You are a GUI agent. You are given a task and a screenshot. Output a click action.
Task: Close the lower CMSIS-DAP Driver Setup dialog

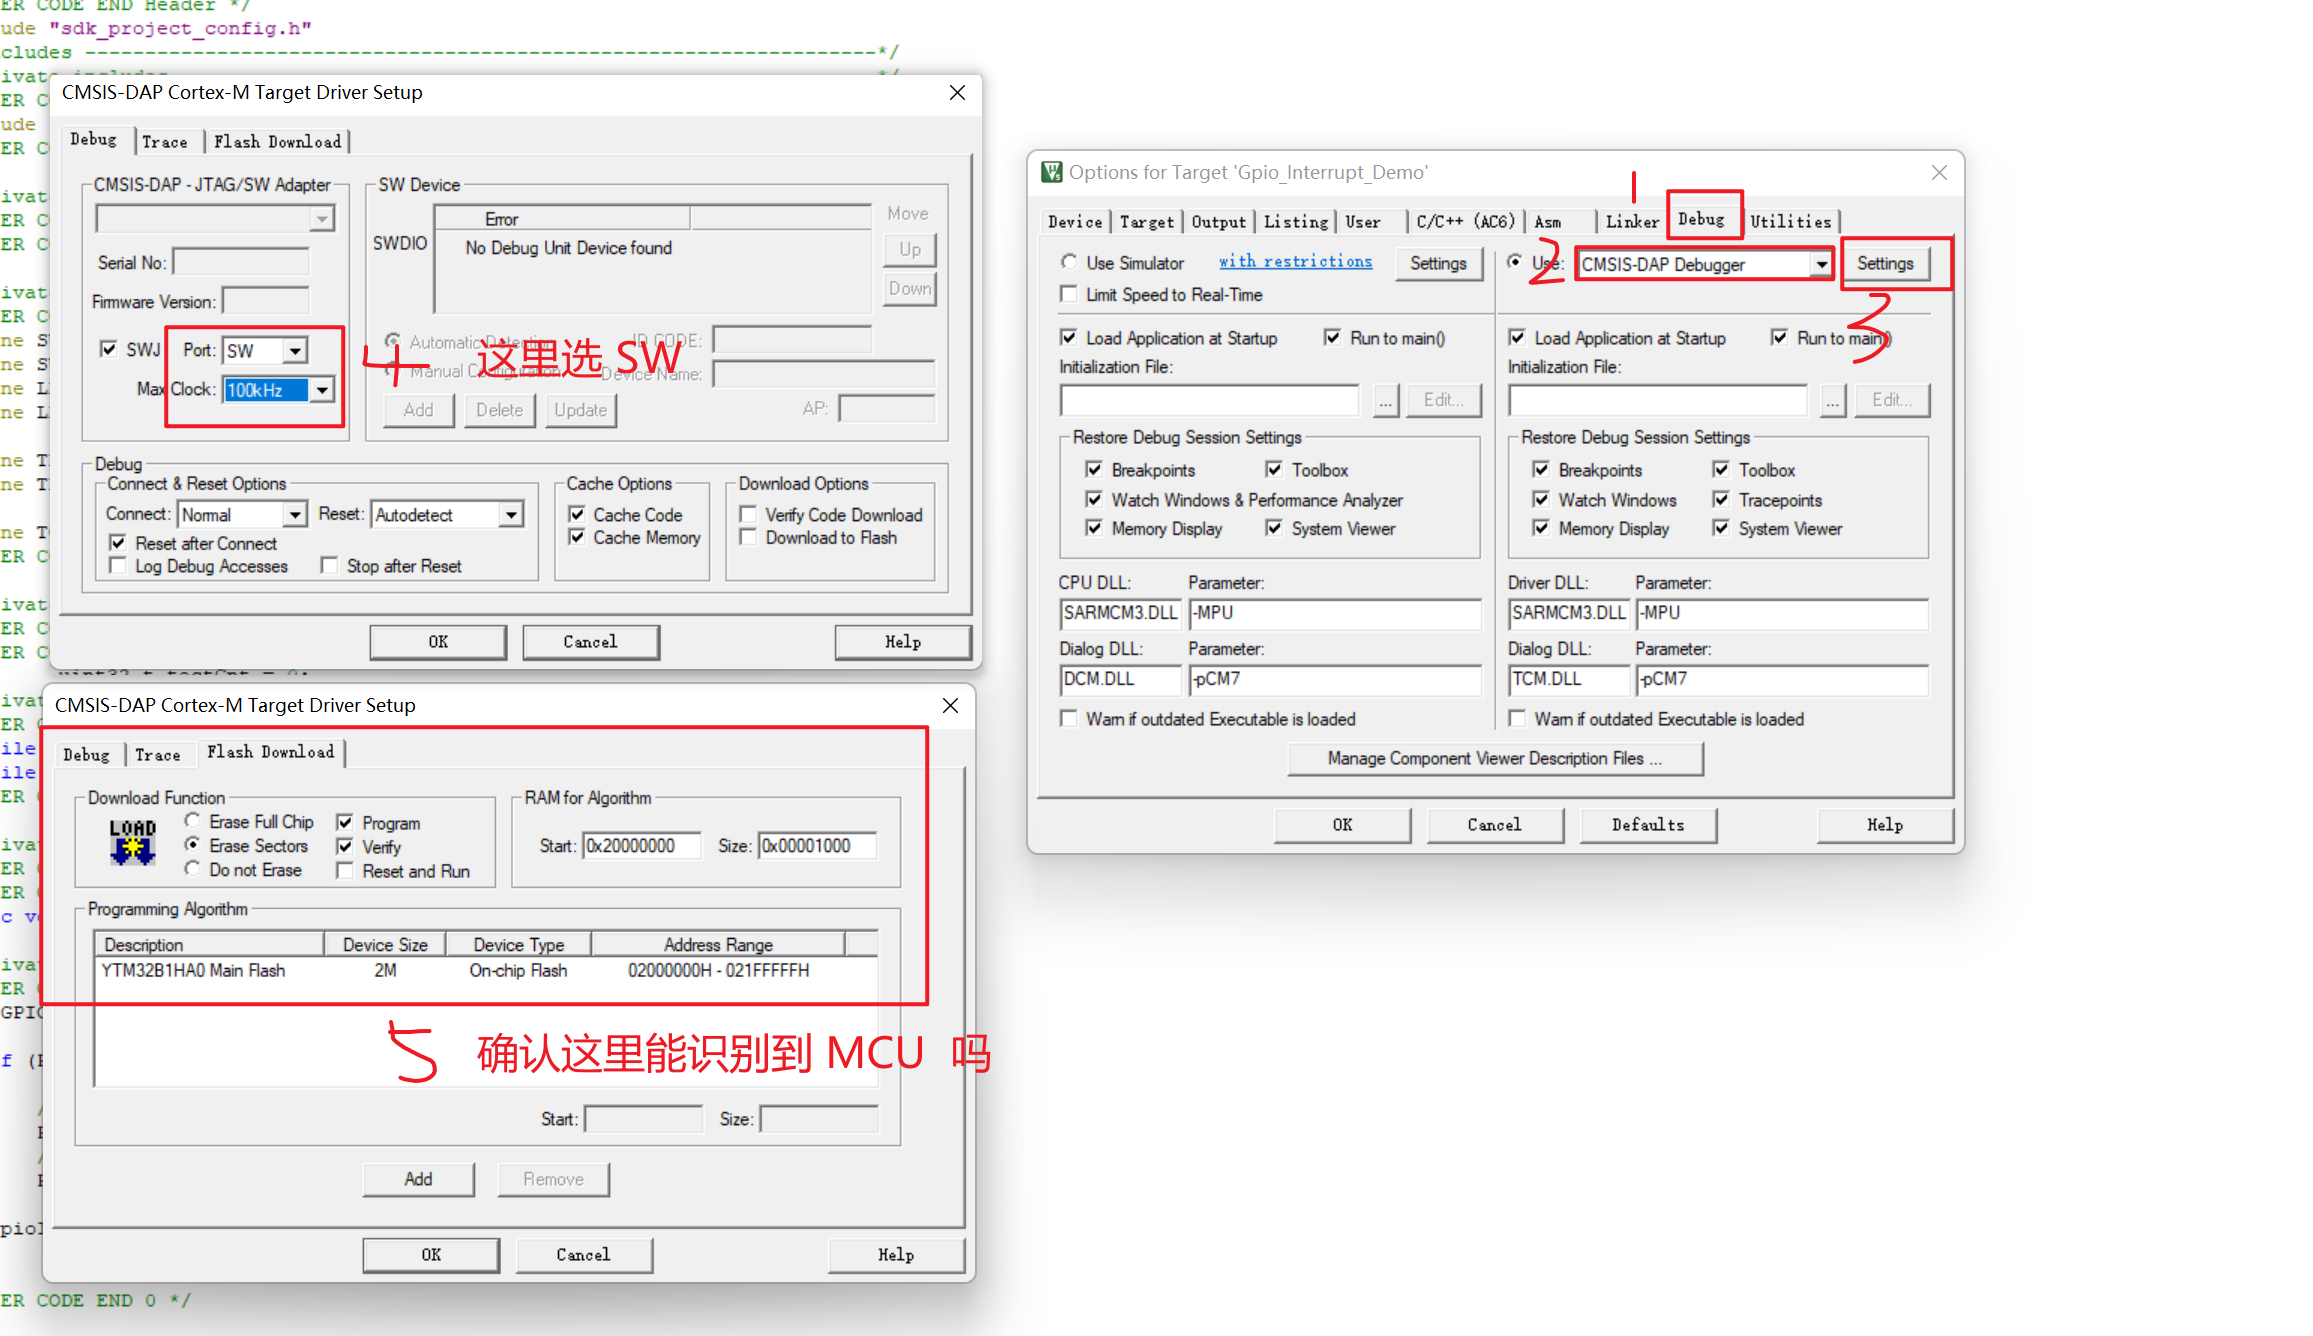pyautogui.click(x=950, y=705)
